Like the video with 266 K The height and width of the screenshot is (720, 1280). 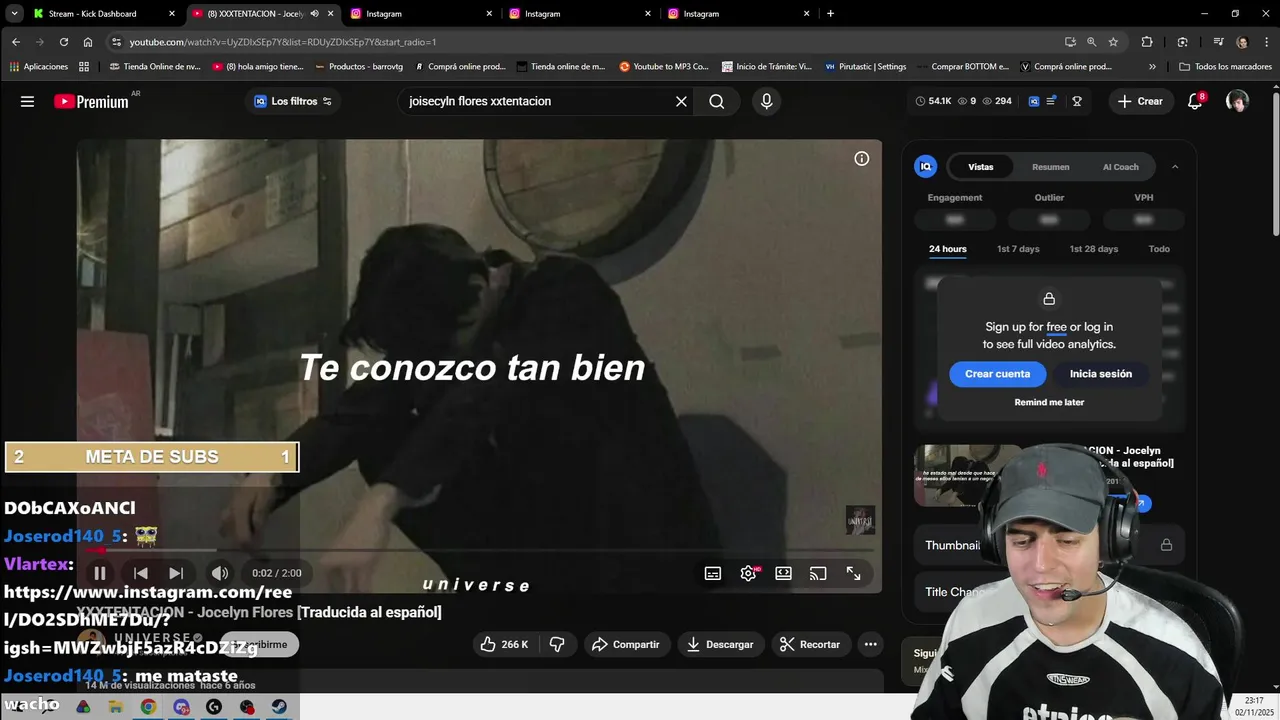click(504, 644)
